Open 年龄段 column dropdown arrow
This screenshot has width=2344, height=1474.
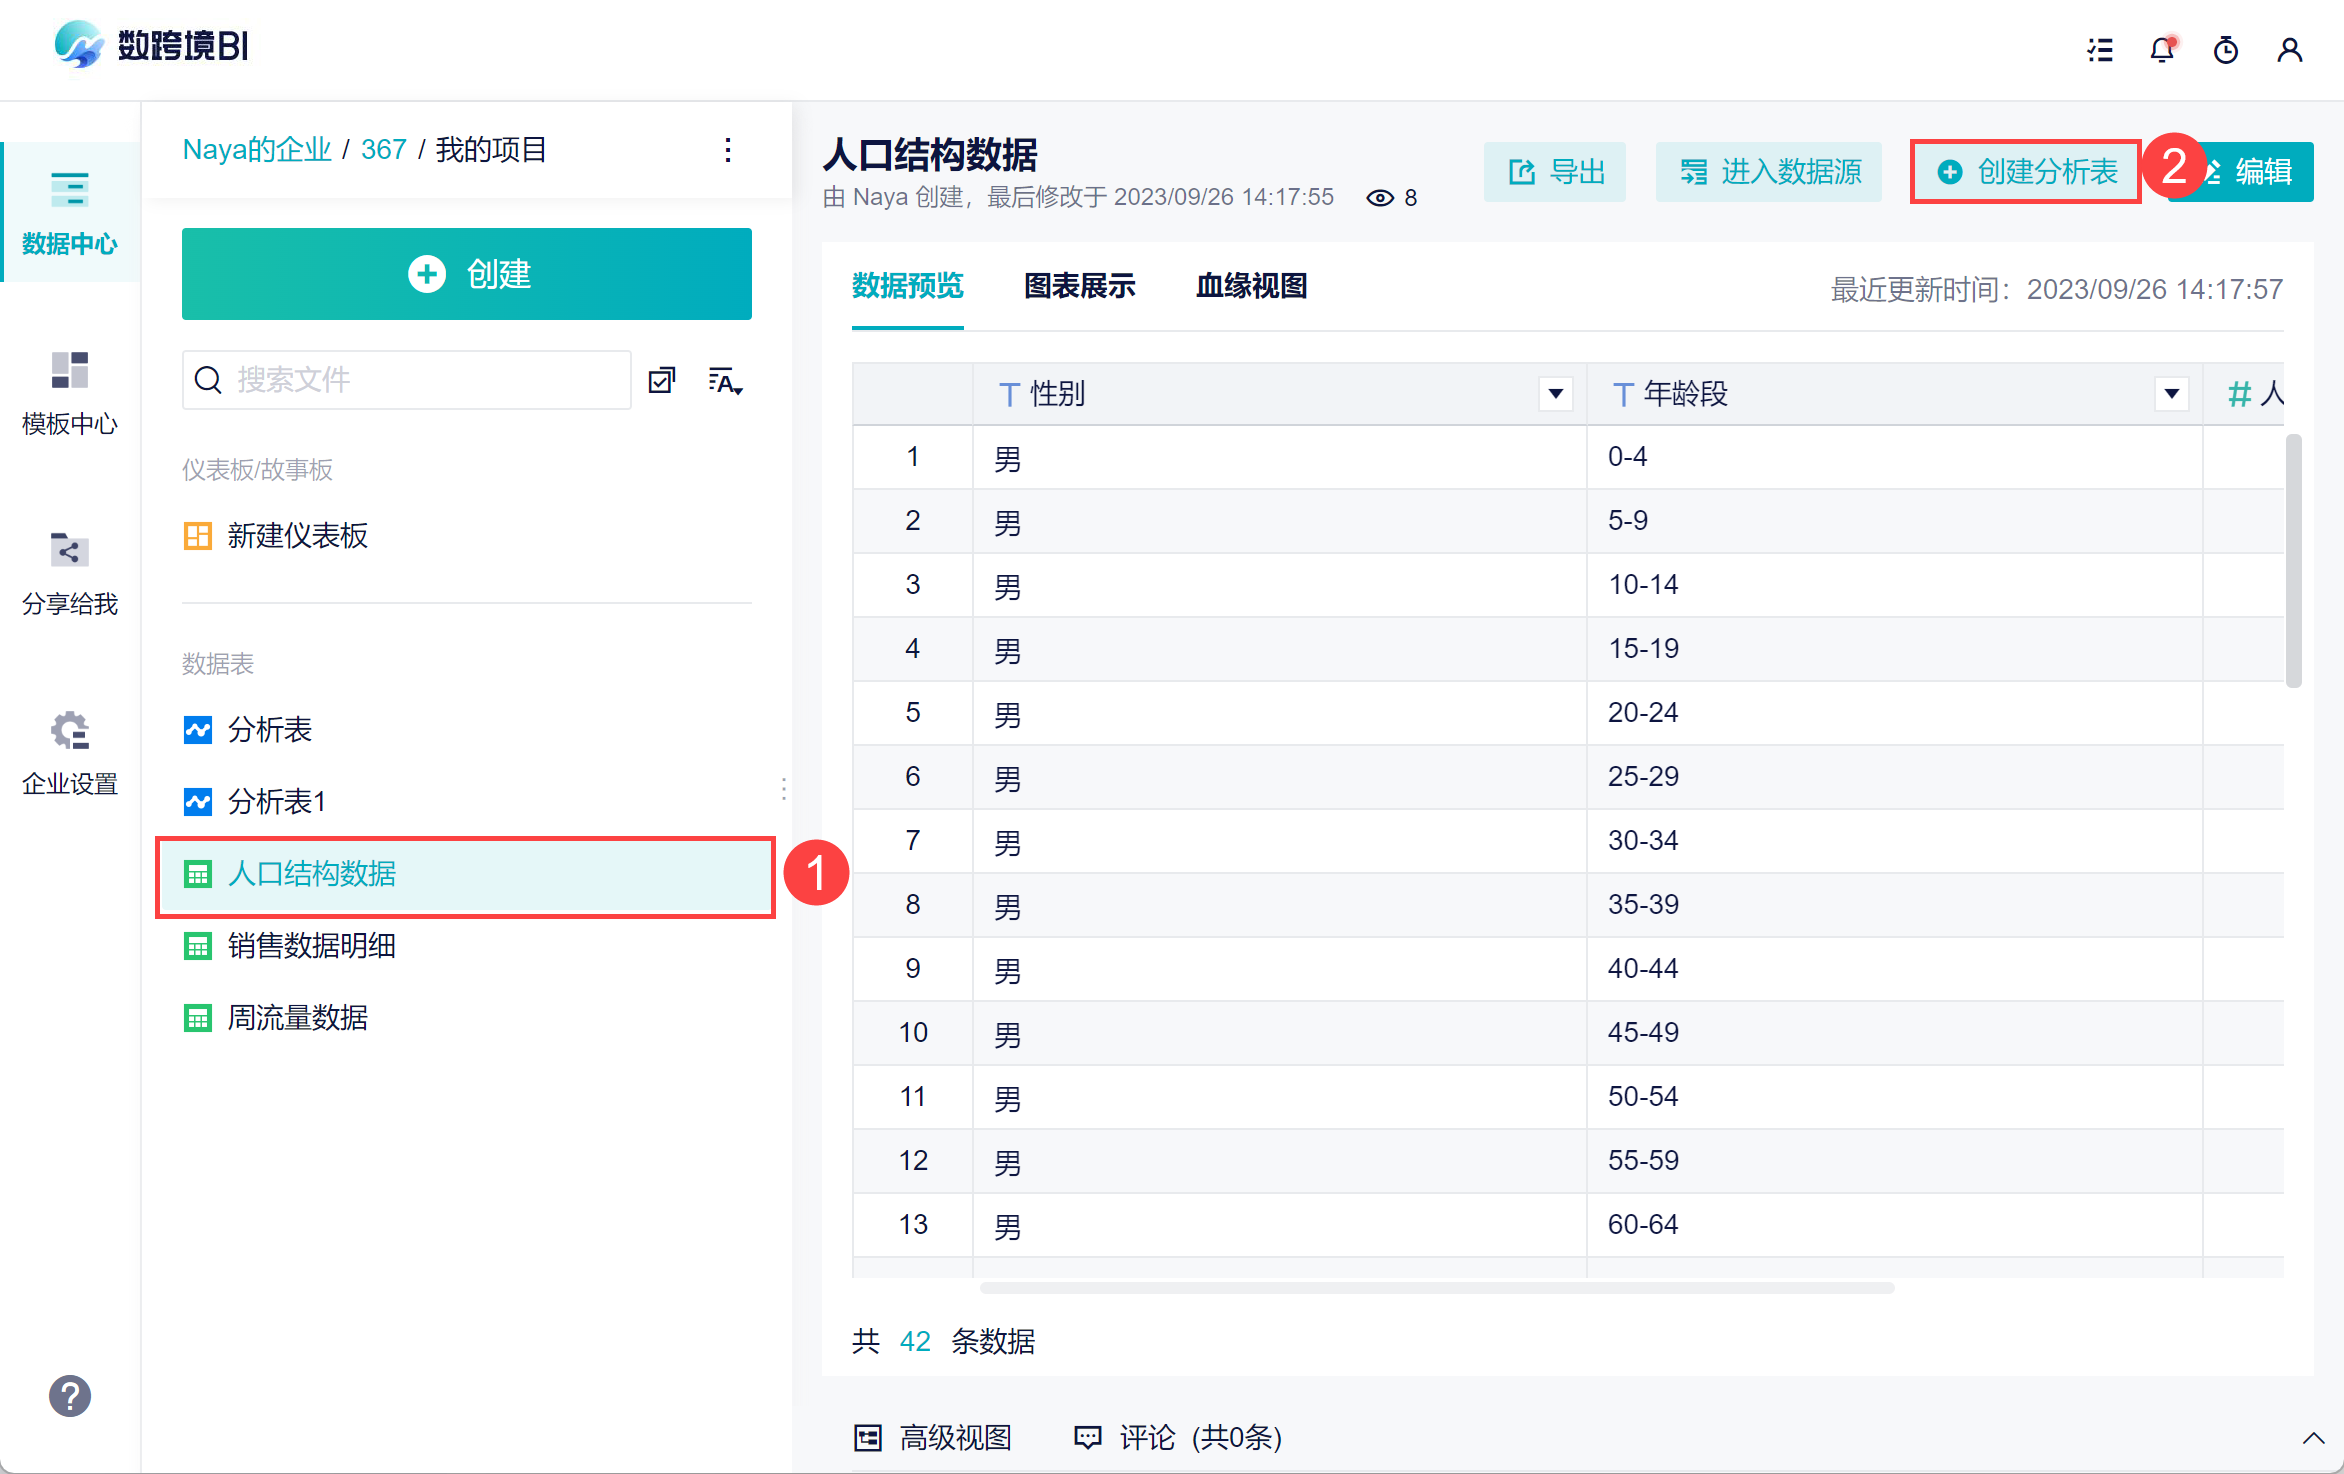point(2171,394)
